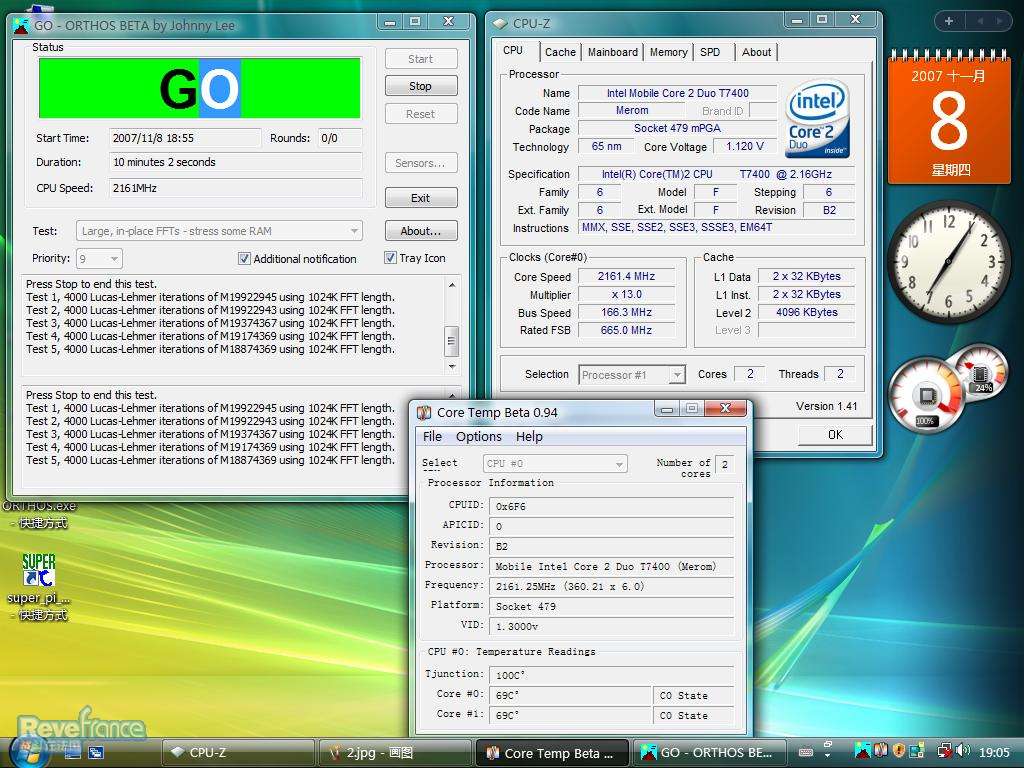Click the Intel Core 2 Duo logo
Screen dimensions: 1024x768
coord(817,120)
